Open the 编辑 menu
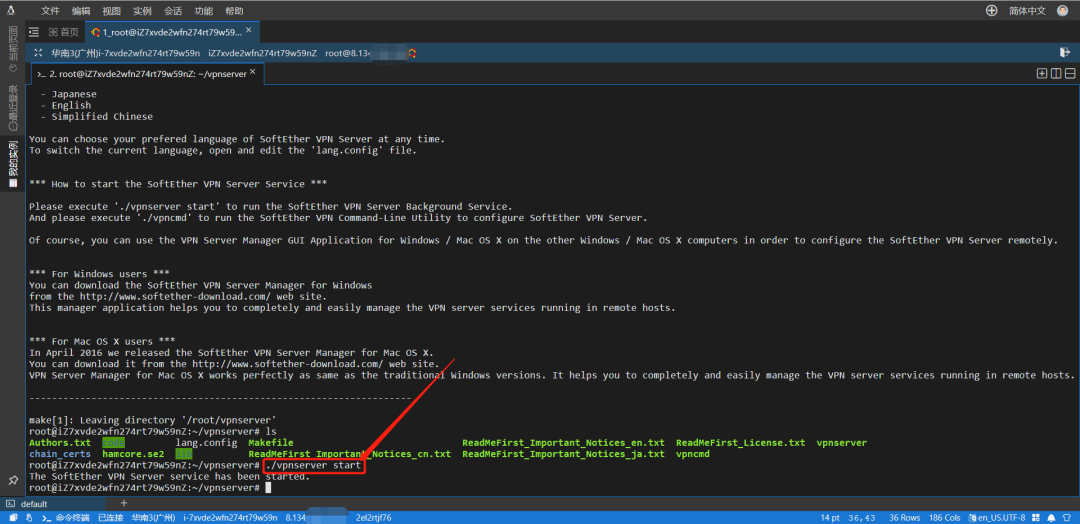This screenshot has width=1080, height=524. click(x=81, y=11)
